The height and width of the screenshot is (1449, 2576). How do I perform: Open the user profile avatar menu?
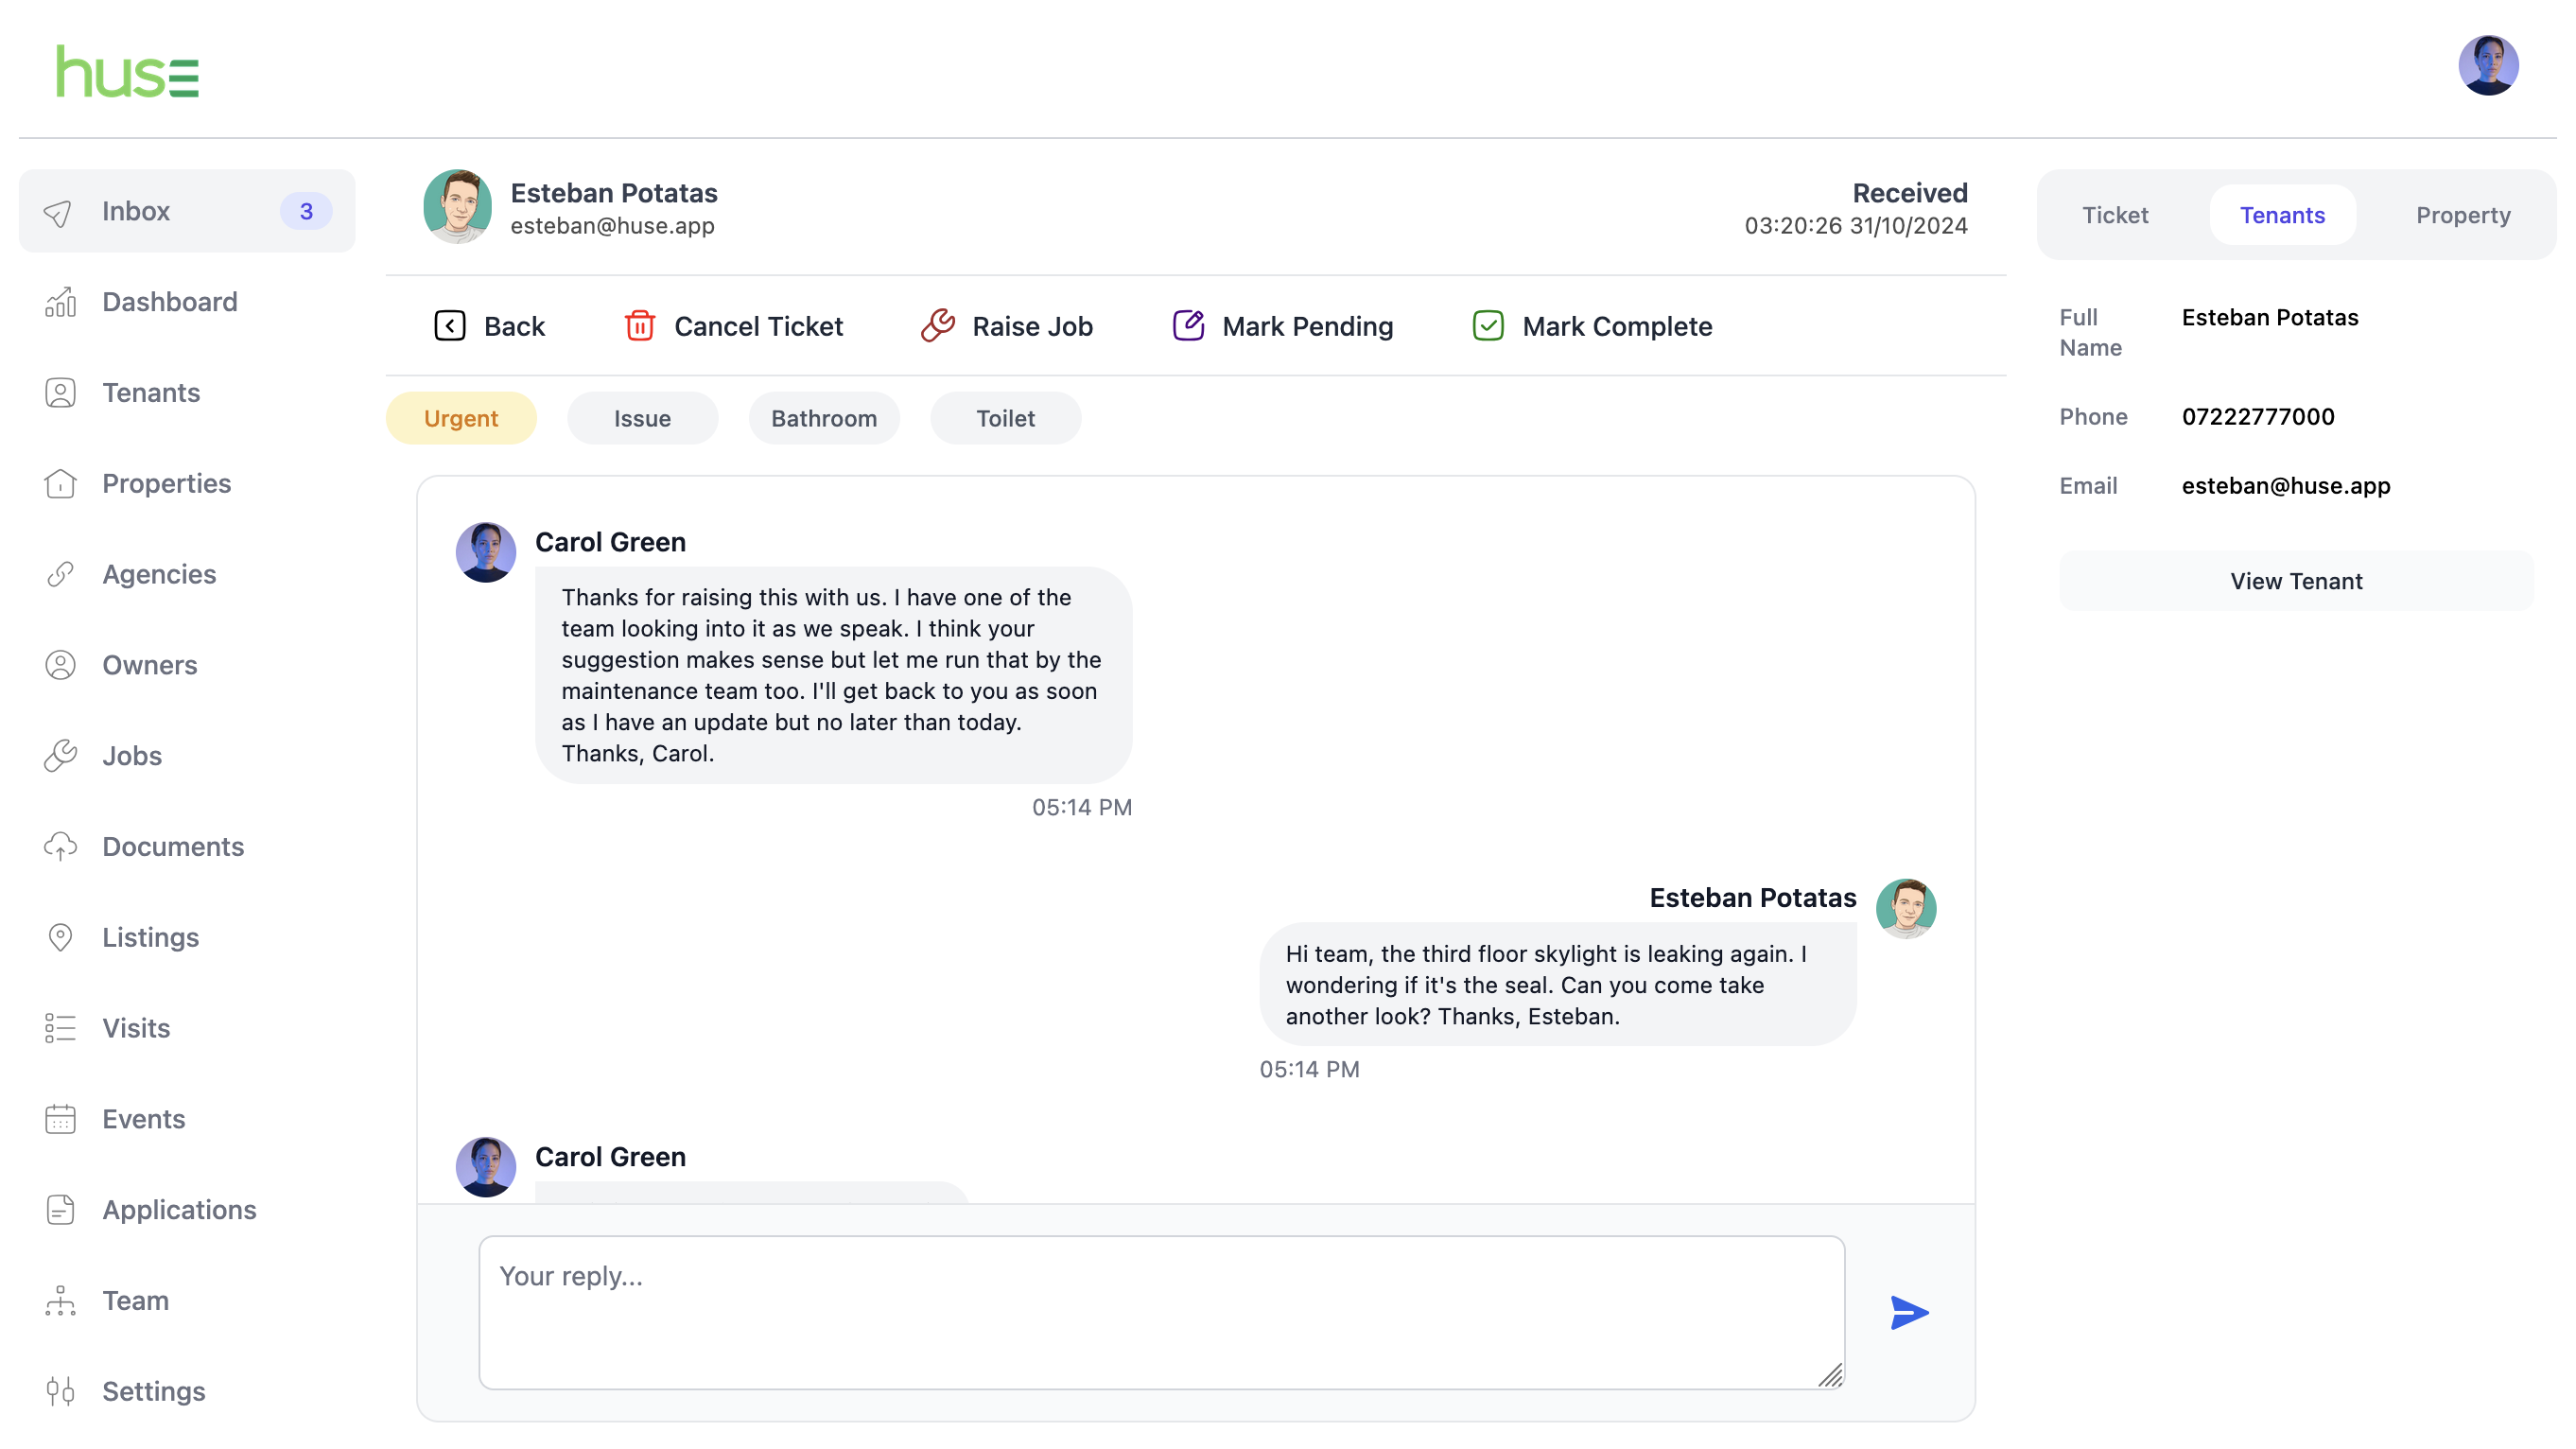[x=2487, y=66]
